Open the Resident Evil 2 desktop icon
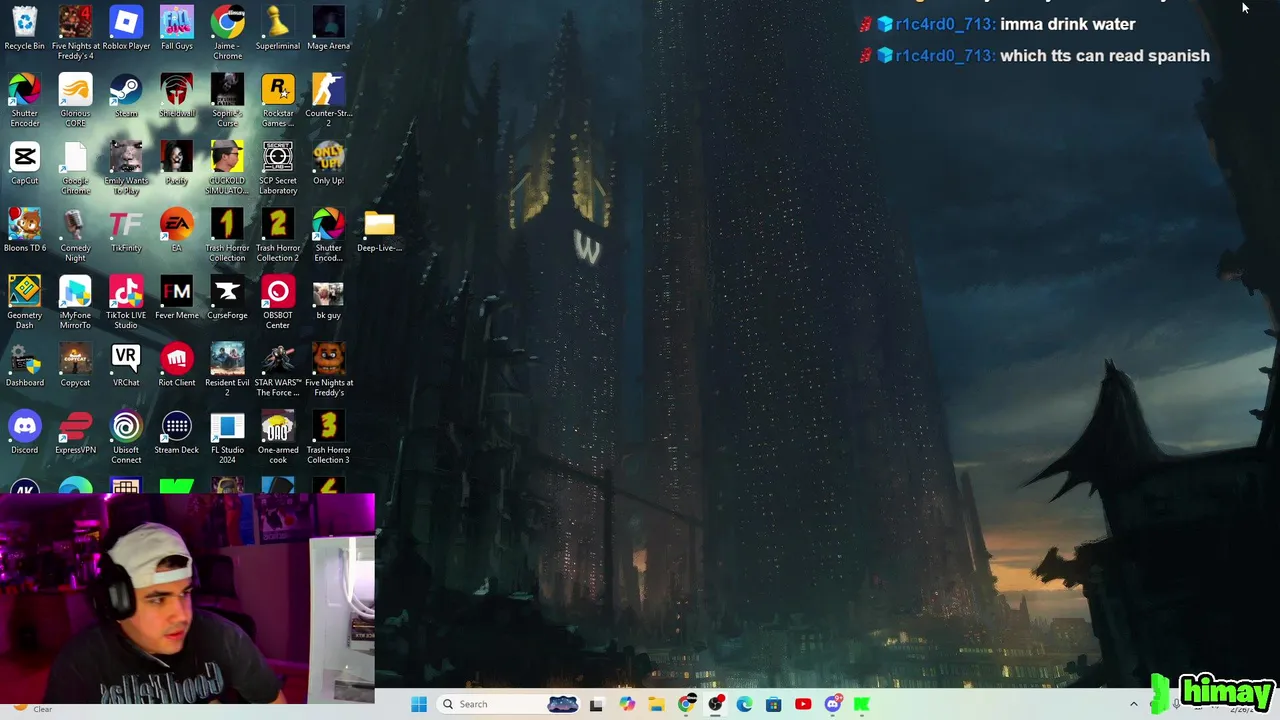 227,370
